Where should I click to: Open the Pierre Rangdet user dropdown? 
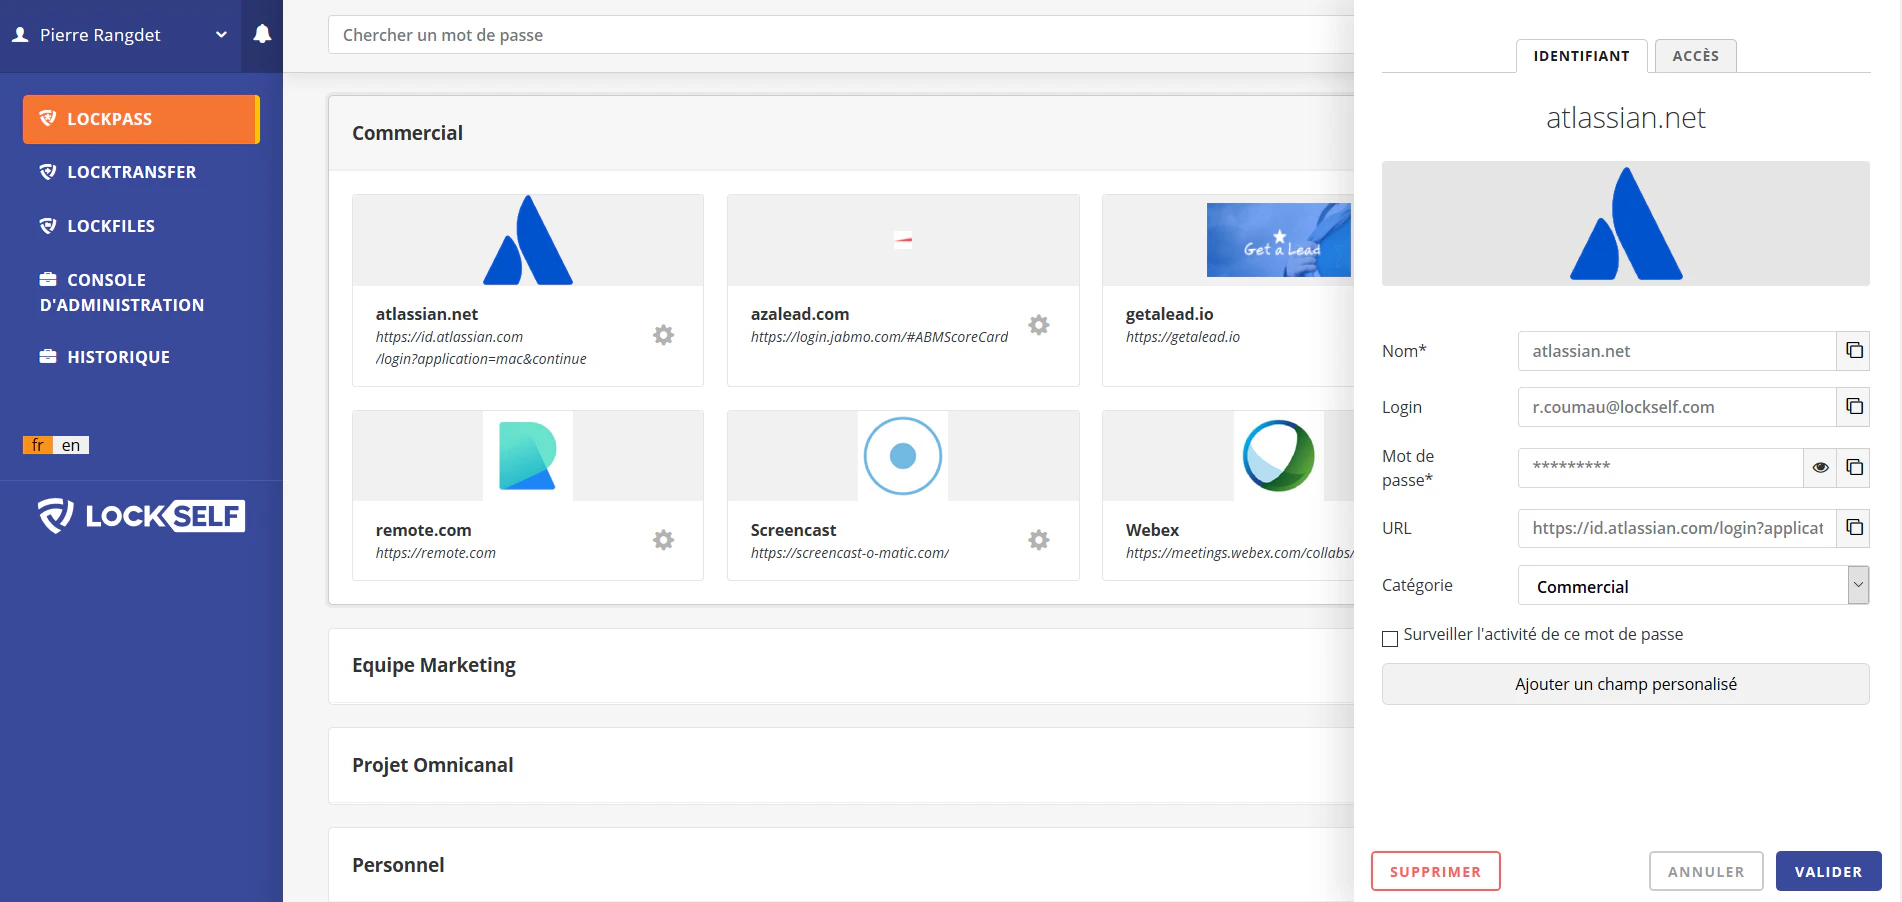pyautogui.click(x=120, y=35)
